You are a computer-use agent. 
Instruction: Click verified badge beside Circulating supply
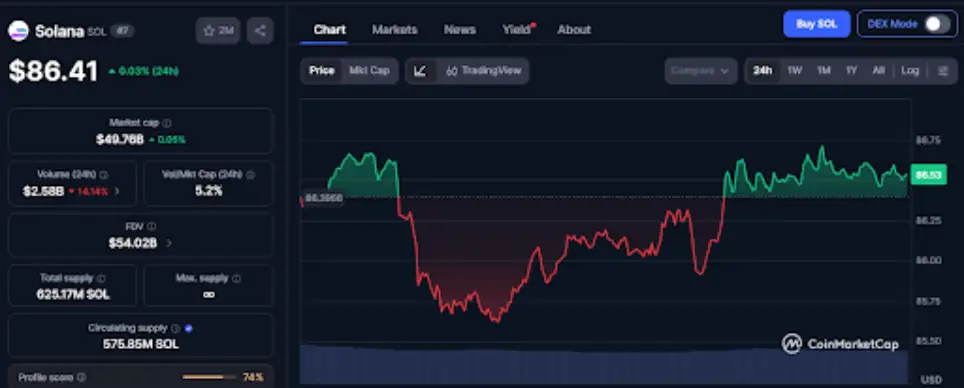[189, 328]
